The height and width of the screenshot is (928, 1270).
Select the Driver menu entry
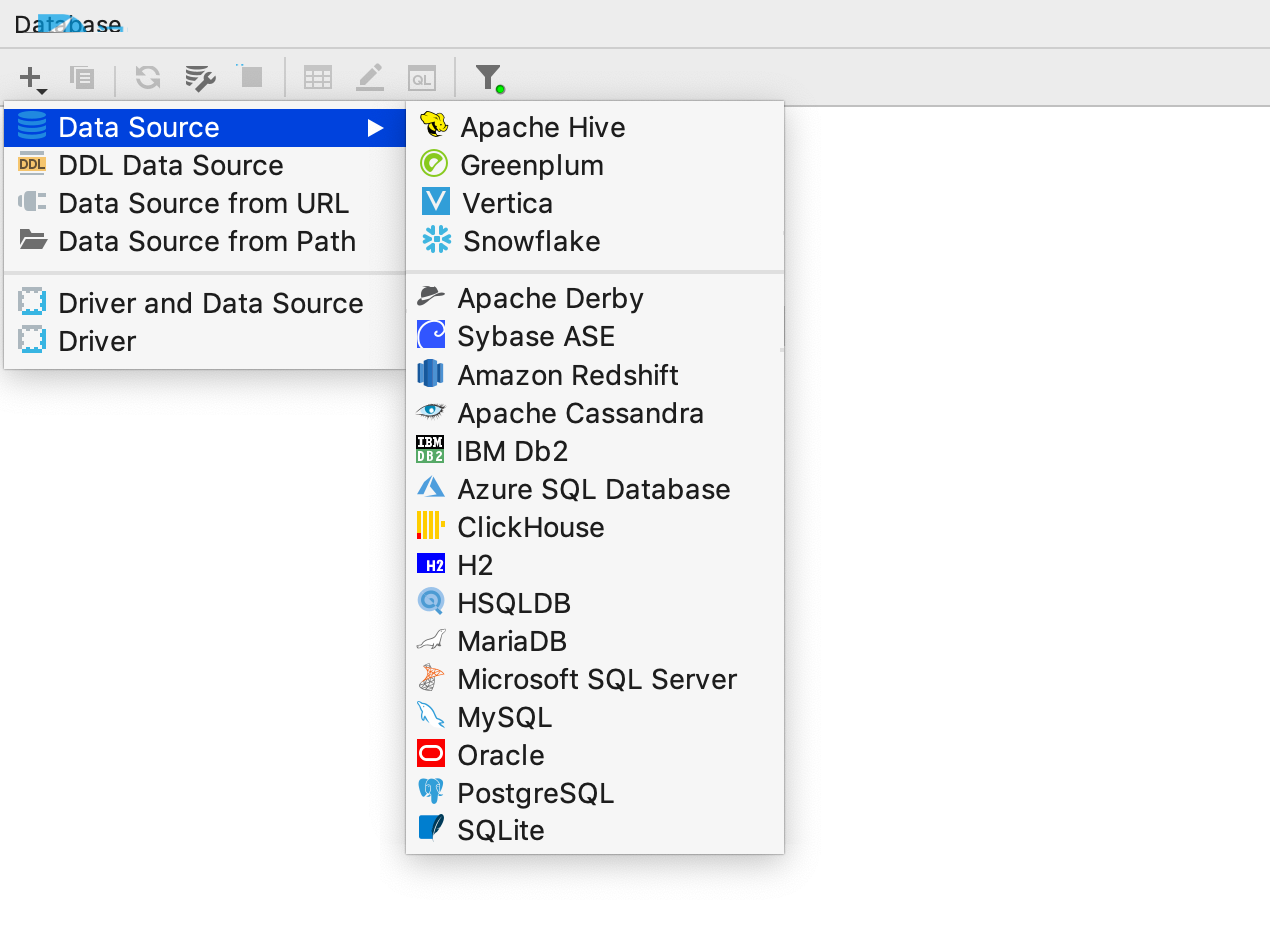(205, 341)
